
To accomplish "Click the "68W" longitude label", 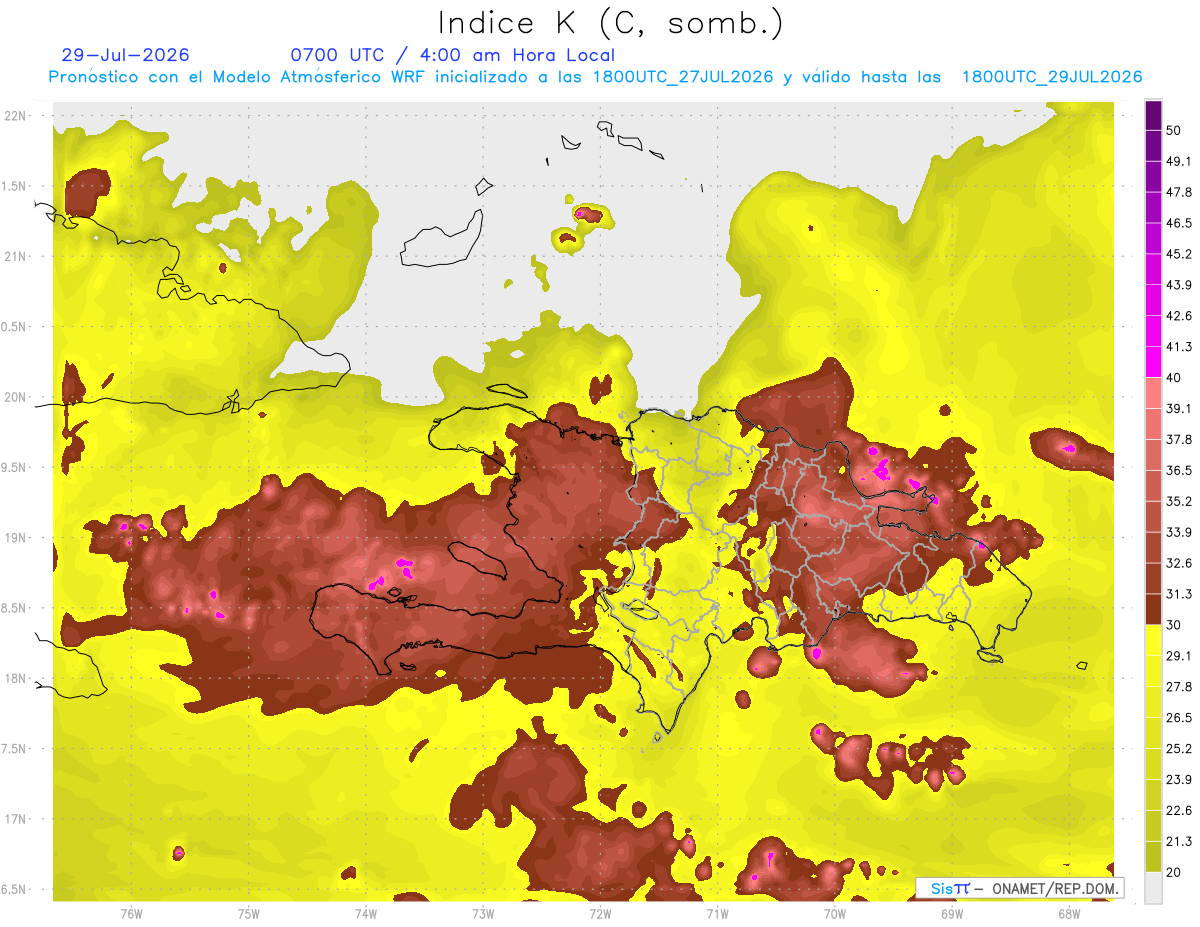I will coord(1069,913).
